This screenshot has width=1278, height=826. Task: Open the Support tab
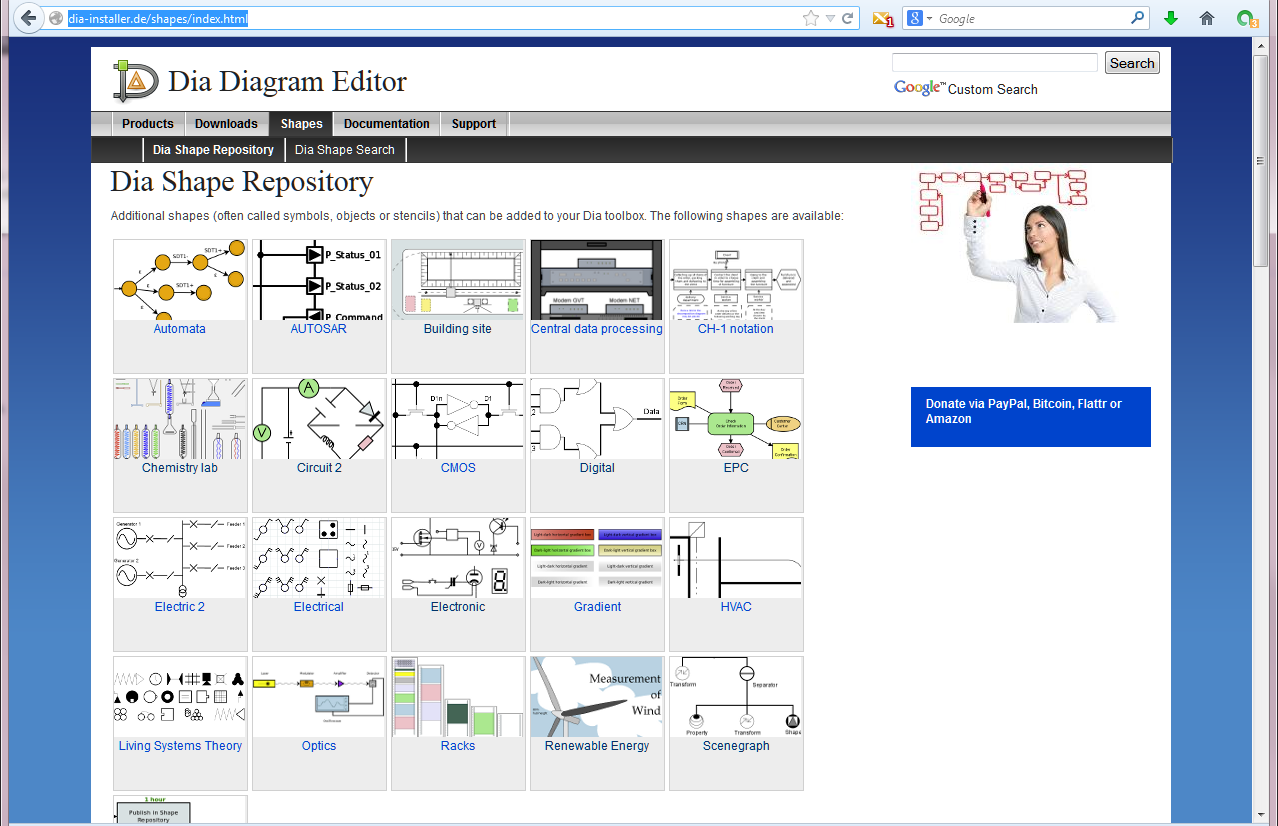click(x=474, y=124)
